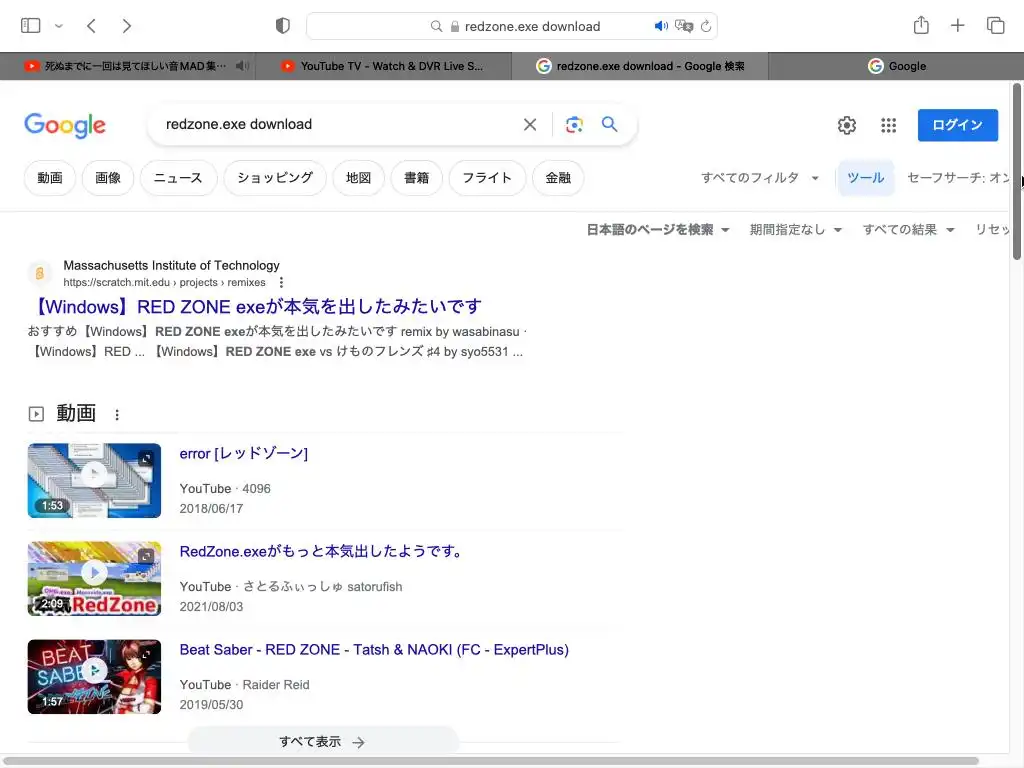The height and width of the screenshot is (768, 1024).
Task: Play the RedZone.exe 2:09 video thumbnail
Action: [x=94, y=579]
